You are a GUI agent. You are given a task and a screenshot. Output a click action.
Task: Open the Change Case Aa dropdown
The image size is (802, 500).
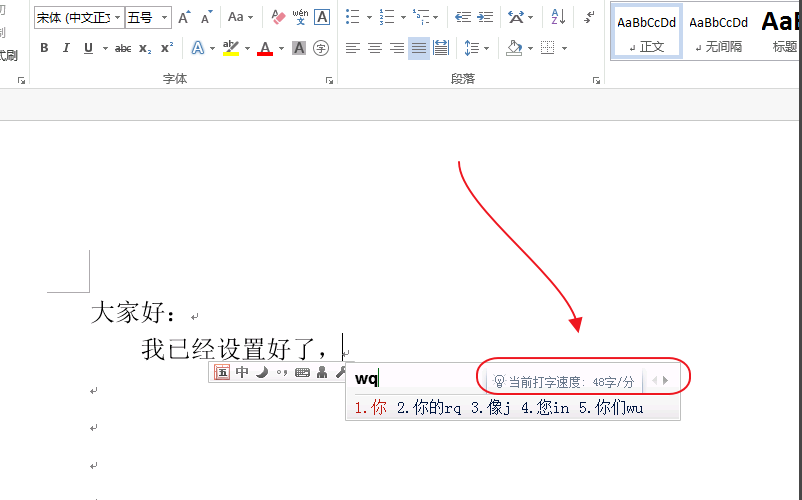coord(240,17)
